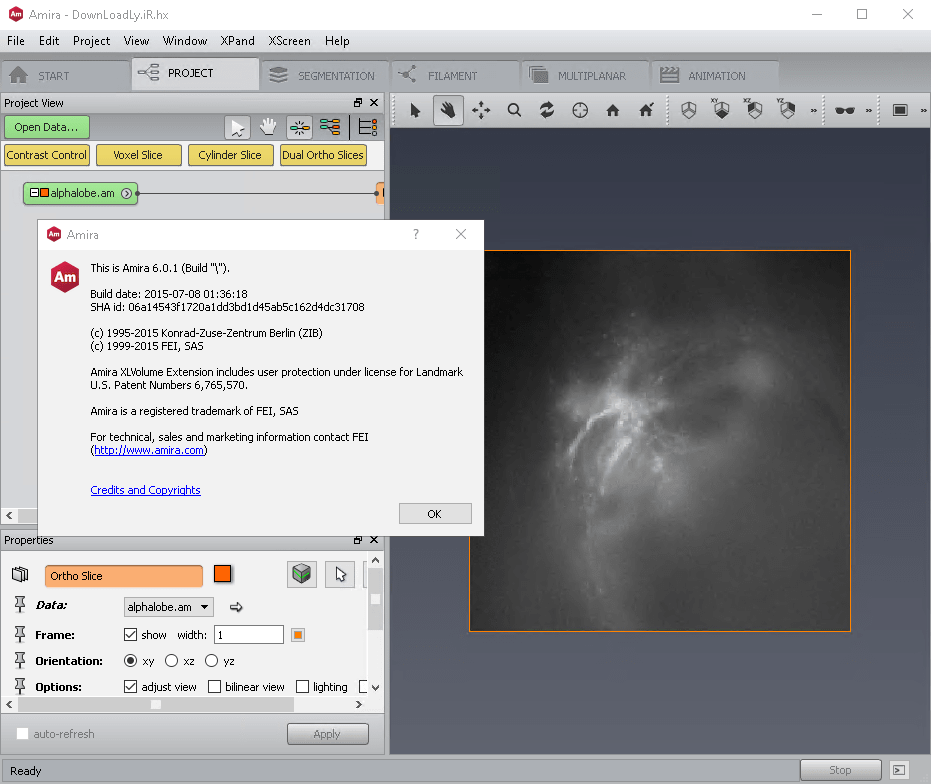Image resolution: width=931 pixels, height=784 pixels.
Task: Switch to XY plane view cube
Action: click(x=721, y=110)
